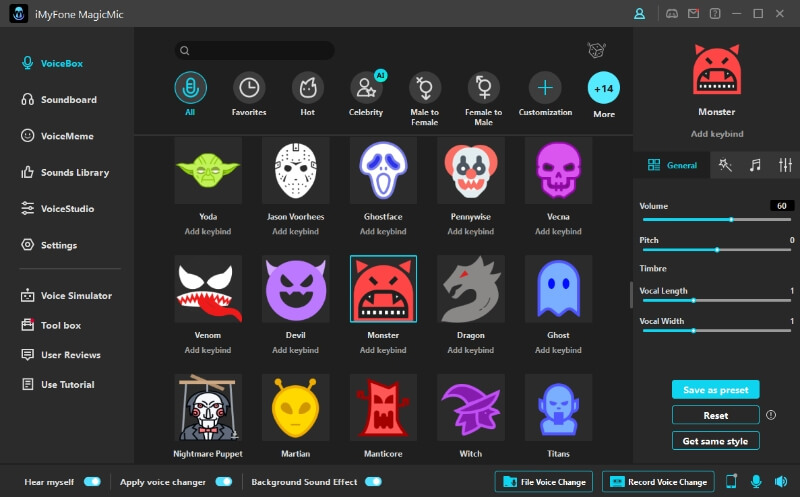Click Save as preset button
Image resolution: width=800 pixels, height=497 pixels.
tap(715, 390)
